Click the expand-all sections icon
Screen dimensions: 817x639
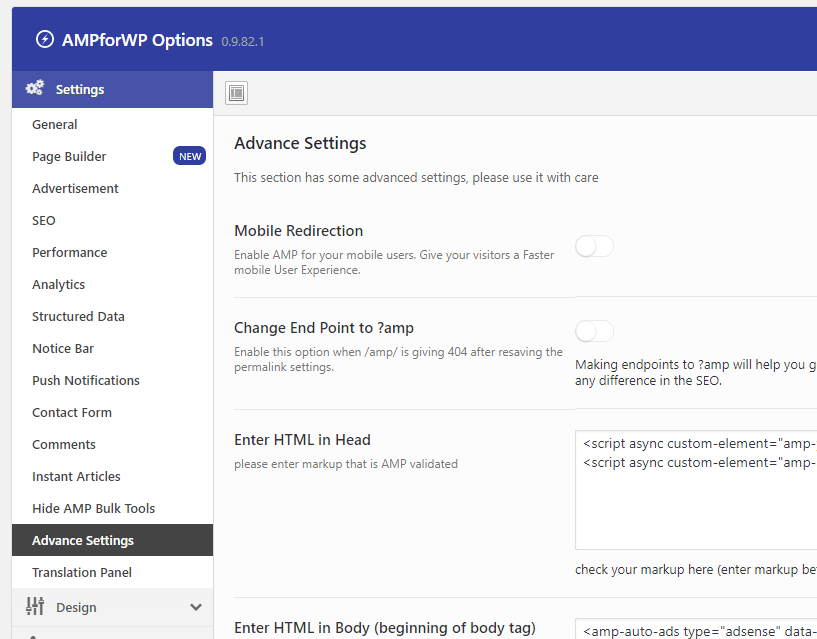click(237, 93)
